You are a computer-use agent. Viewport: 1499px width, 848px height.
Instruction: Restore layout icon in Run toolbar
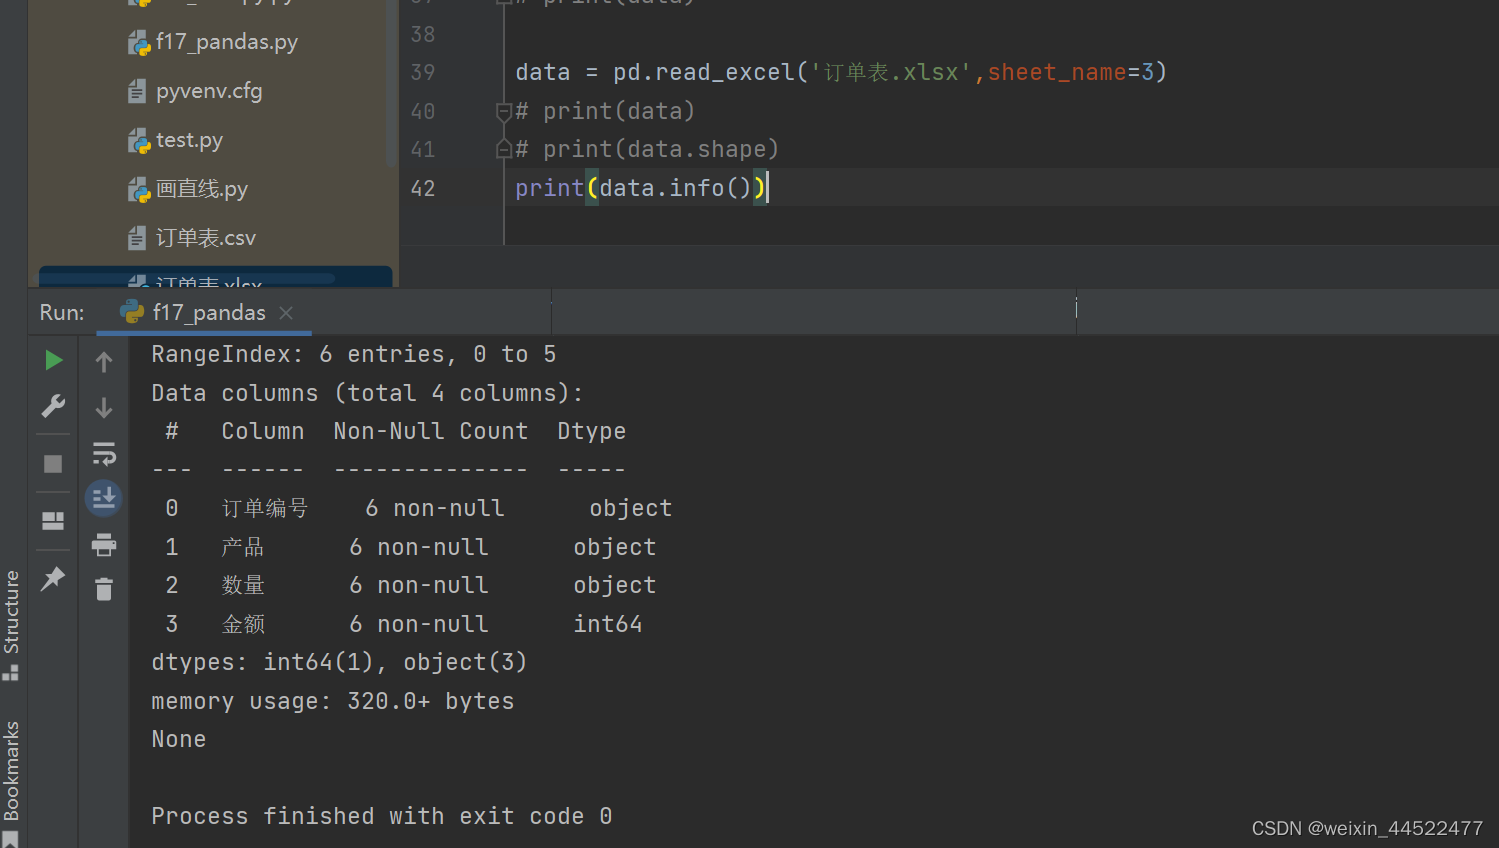pos(53,521)
